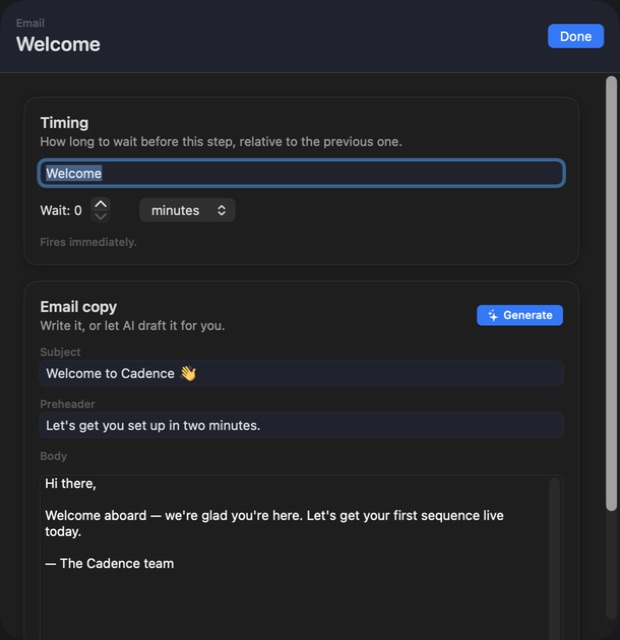Click the Body text area scrollbar
This screenshot has height=640, width=620.
tap(554, 559)
